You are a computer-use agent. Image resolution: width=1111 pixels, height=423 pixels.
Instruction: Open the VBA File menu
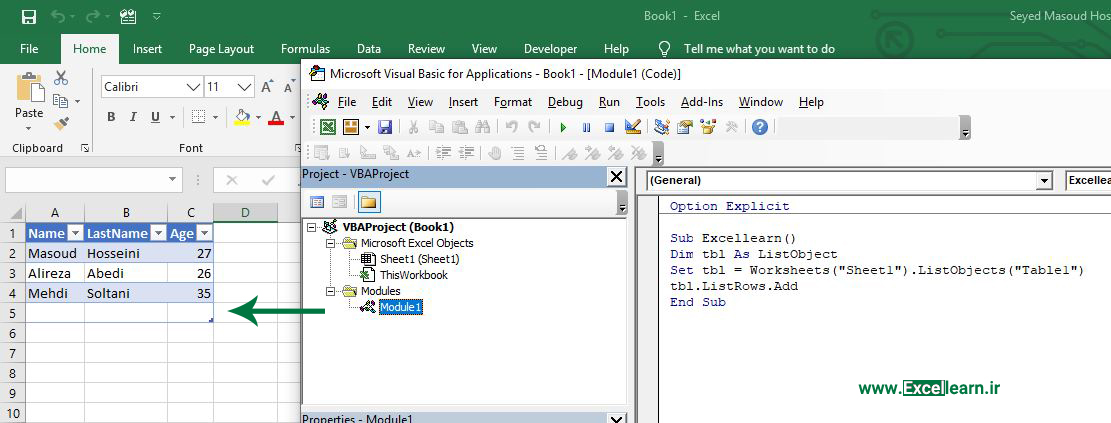click(347, 102)
